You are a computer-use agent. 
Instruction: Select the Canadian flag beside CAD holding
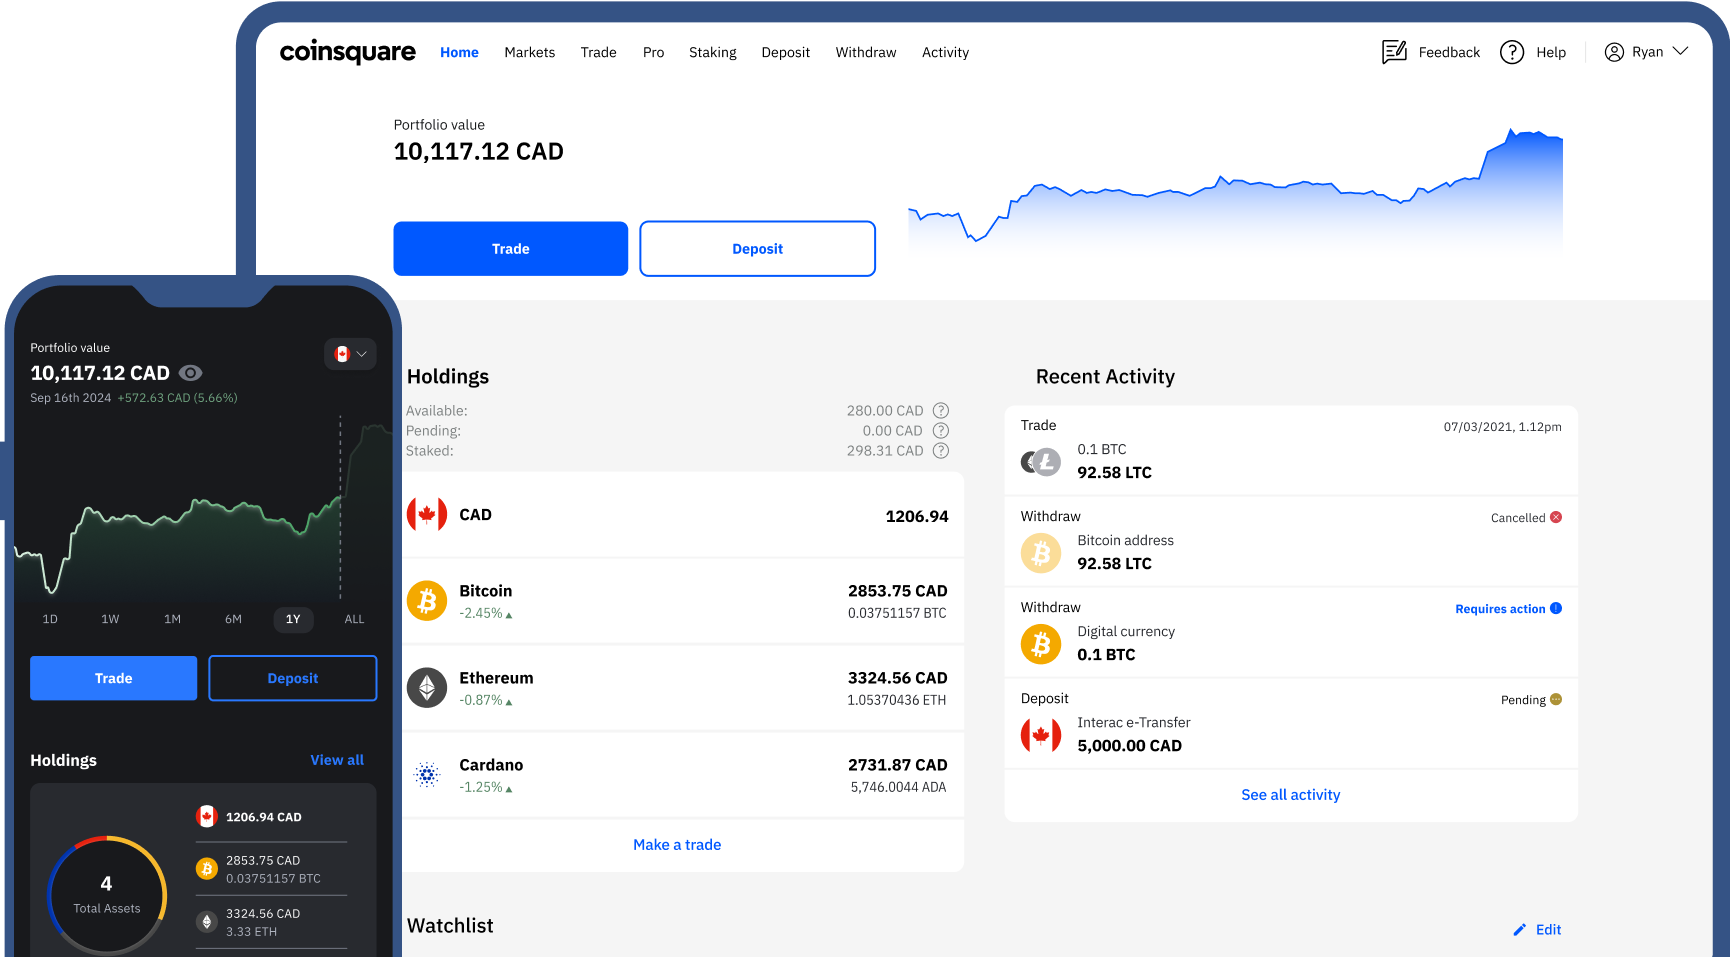427,514
